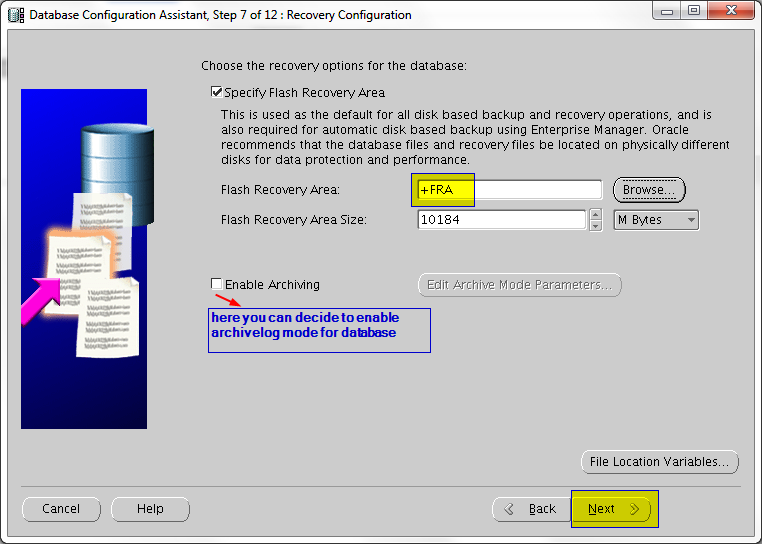Proceed with the Next button
The image size is (762, 544).
click(x=613, y=509)
